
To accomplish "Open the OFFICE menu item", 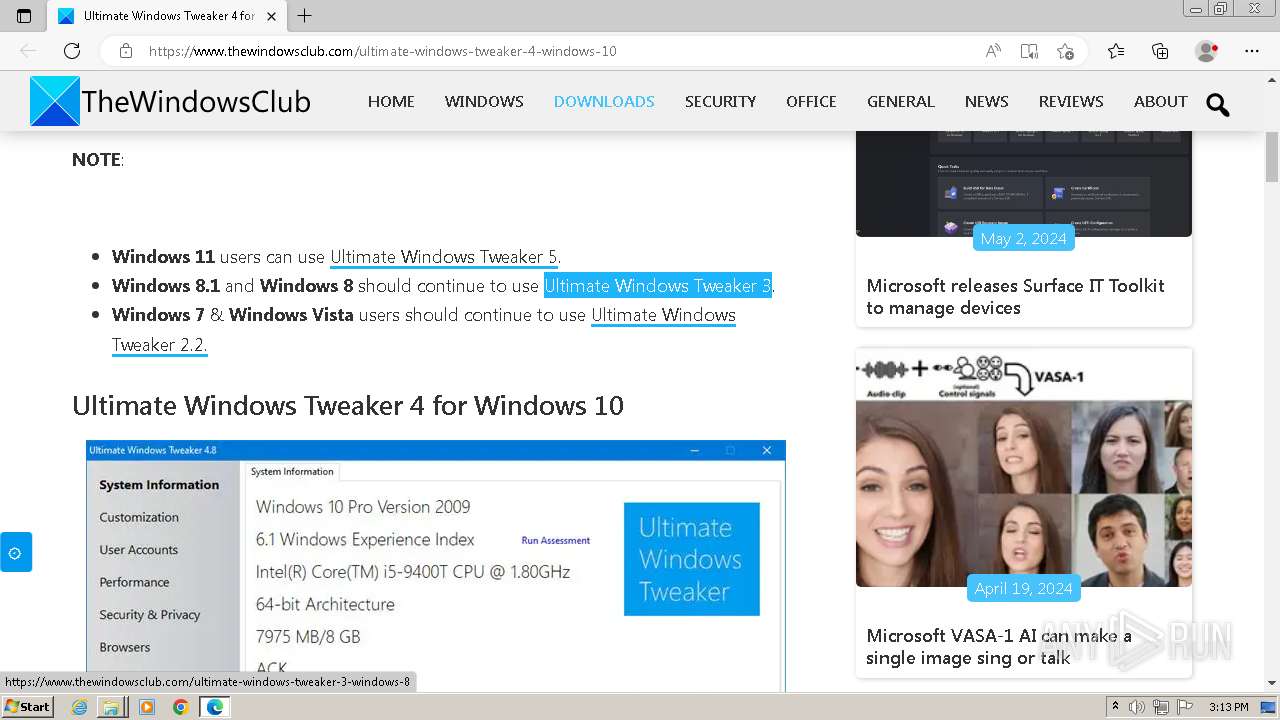I will coord(811,101).
